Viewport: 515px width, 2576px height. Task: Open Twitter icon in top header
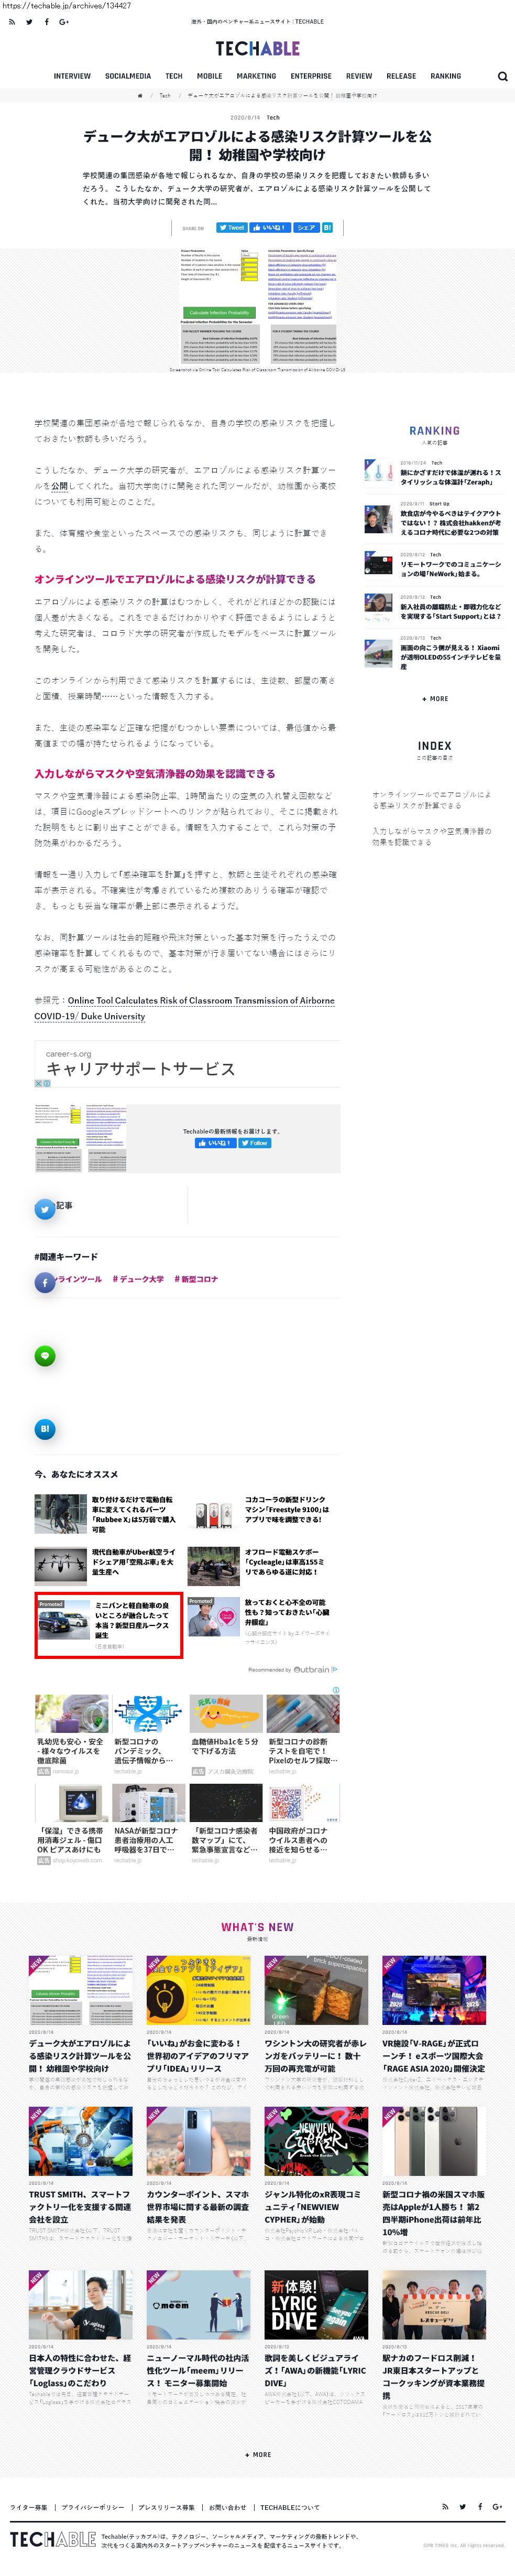[x=29, y=21]
